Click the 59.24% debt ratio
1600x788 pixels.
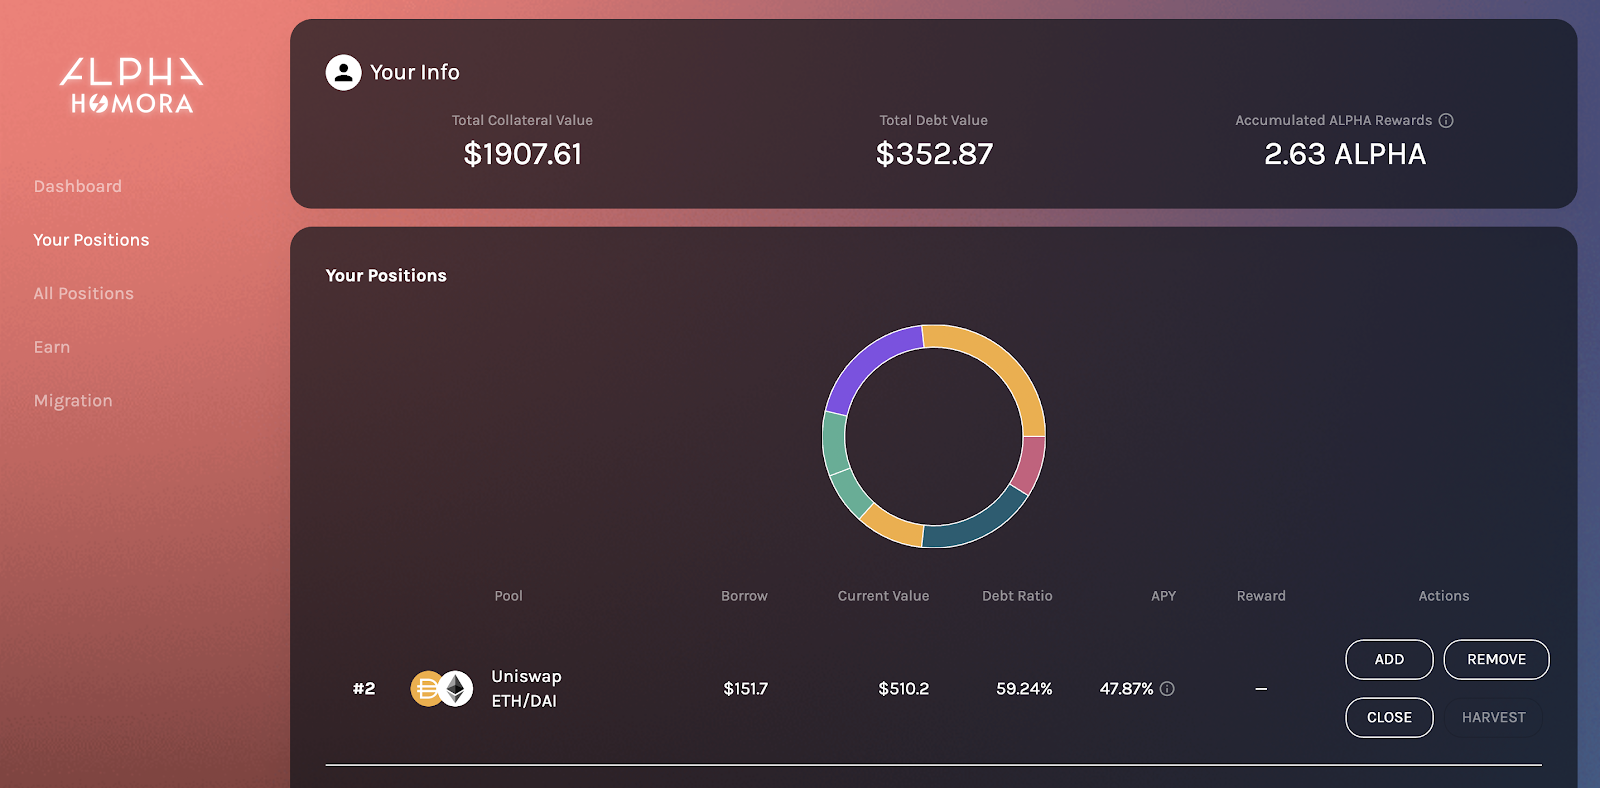[1024, 688]
